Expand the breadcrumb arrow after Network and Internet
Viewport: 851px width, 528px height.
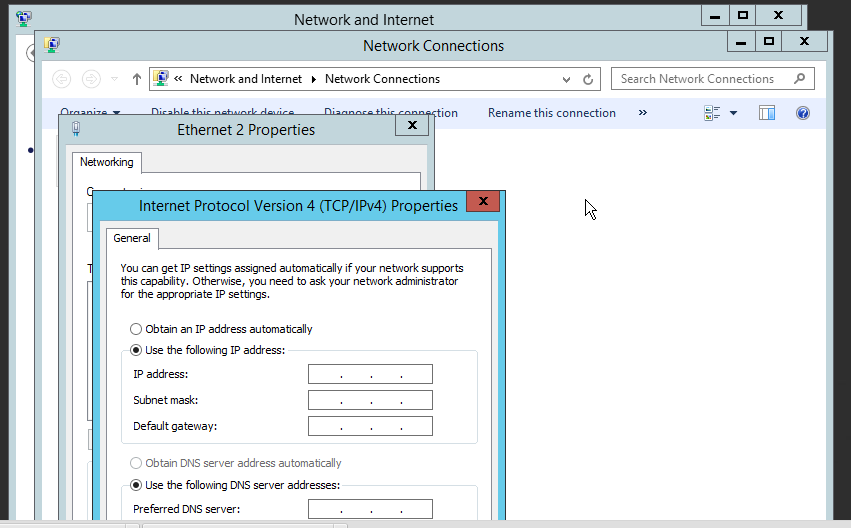coord(313,79)
